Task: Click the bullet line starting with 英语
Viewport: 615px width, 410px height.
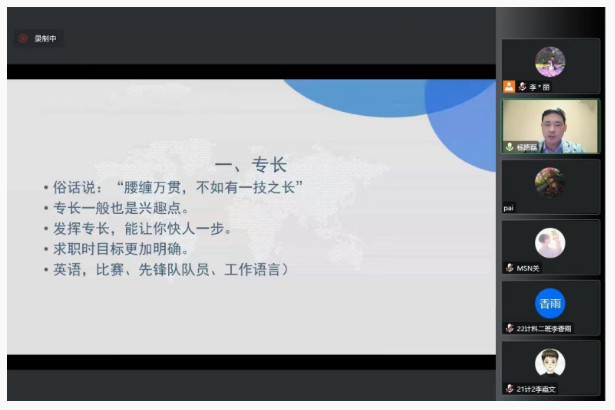Action: pos(165,269)
